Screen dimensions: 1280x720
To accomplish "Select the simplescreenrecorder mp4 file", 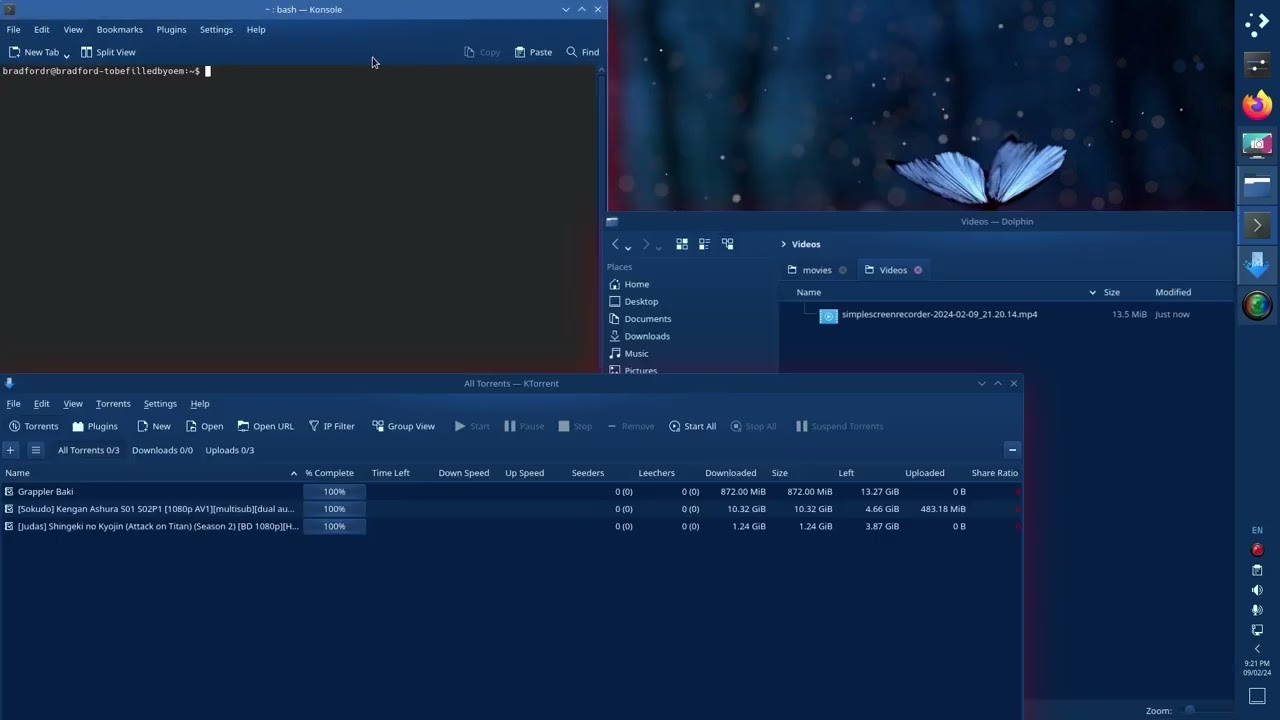I will pos(939,314).
